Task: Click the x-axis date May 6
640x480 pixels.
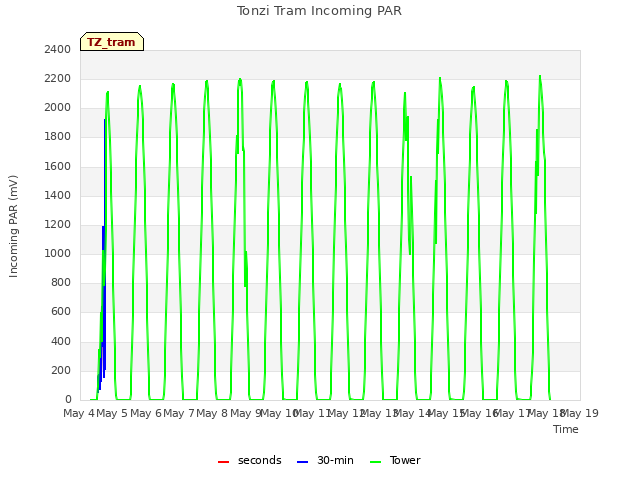Action: coord(146,413)
